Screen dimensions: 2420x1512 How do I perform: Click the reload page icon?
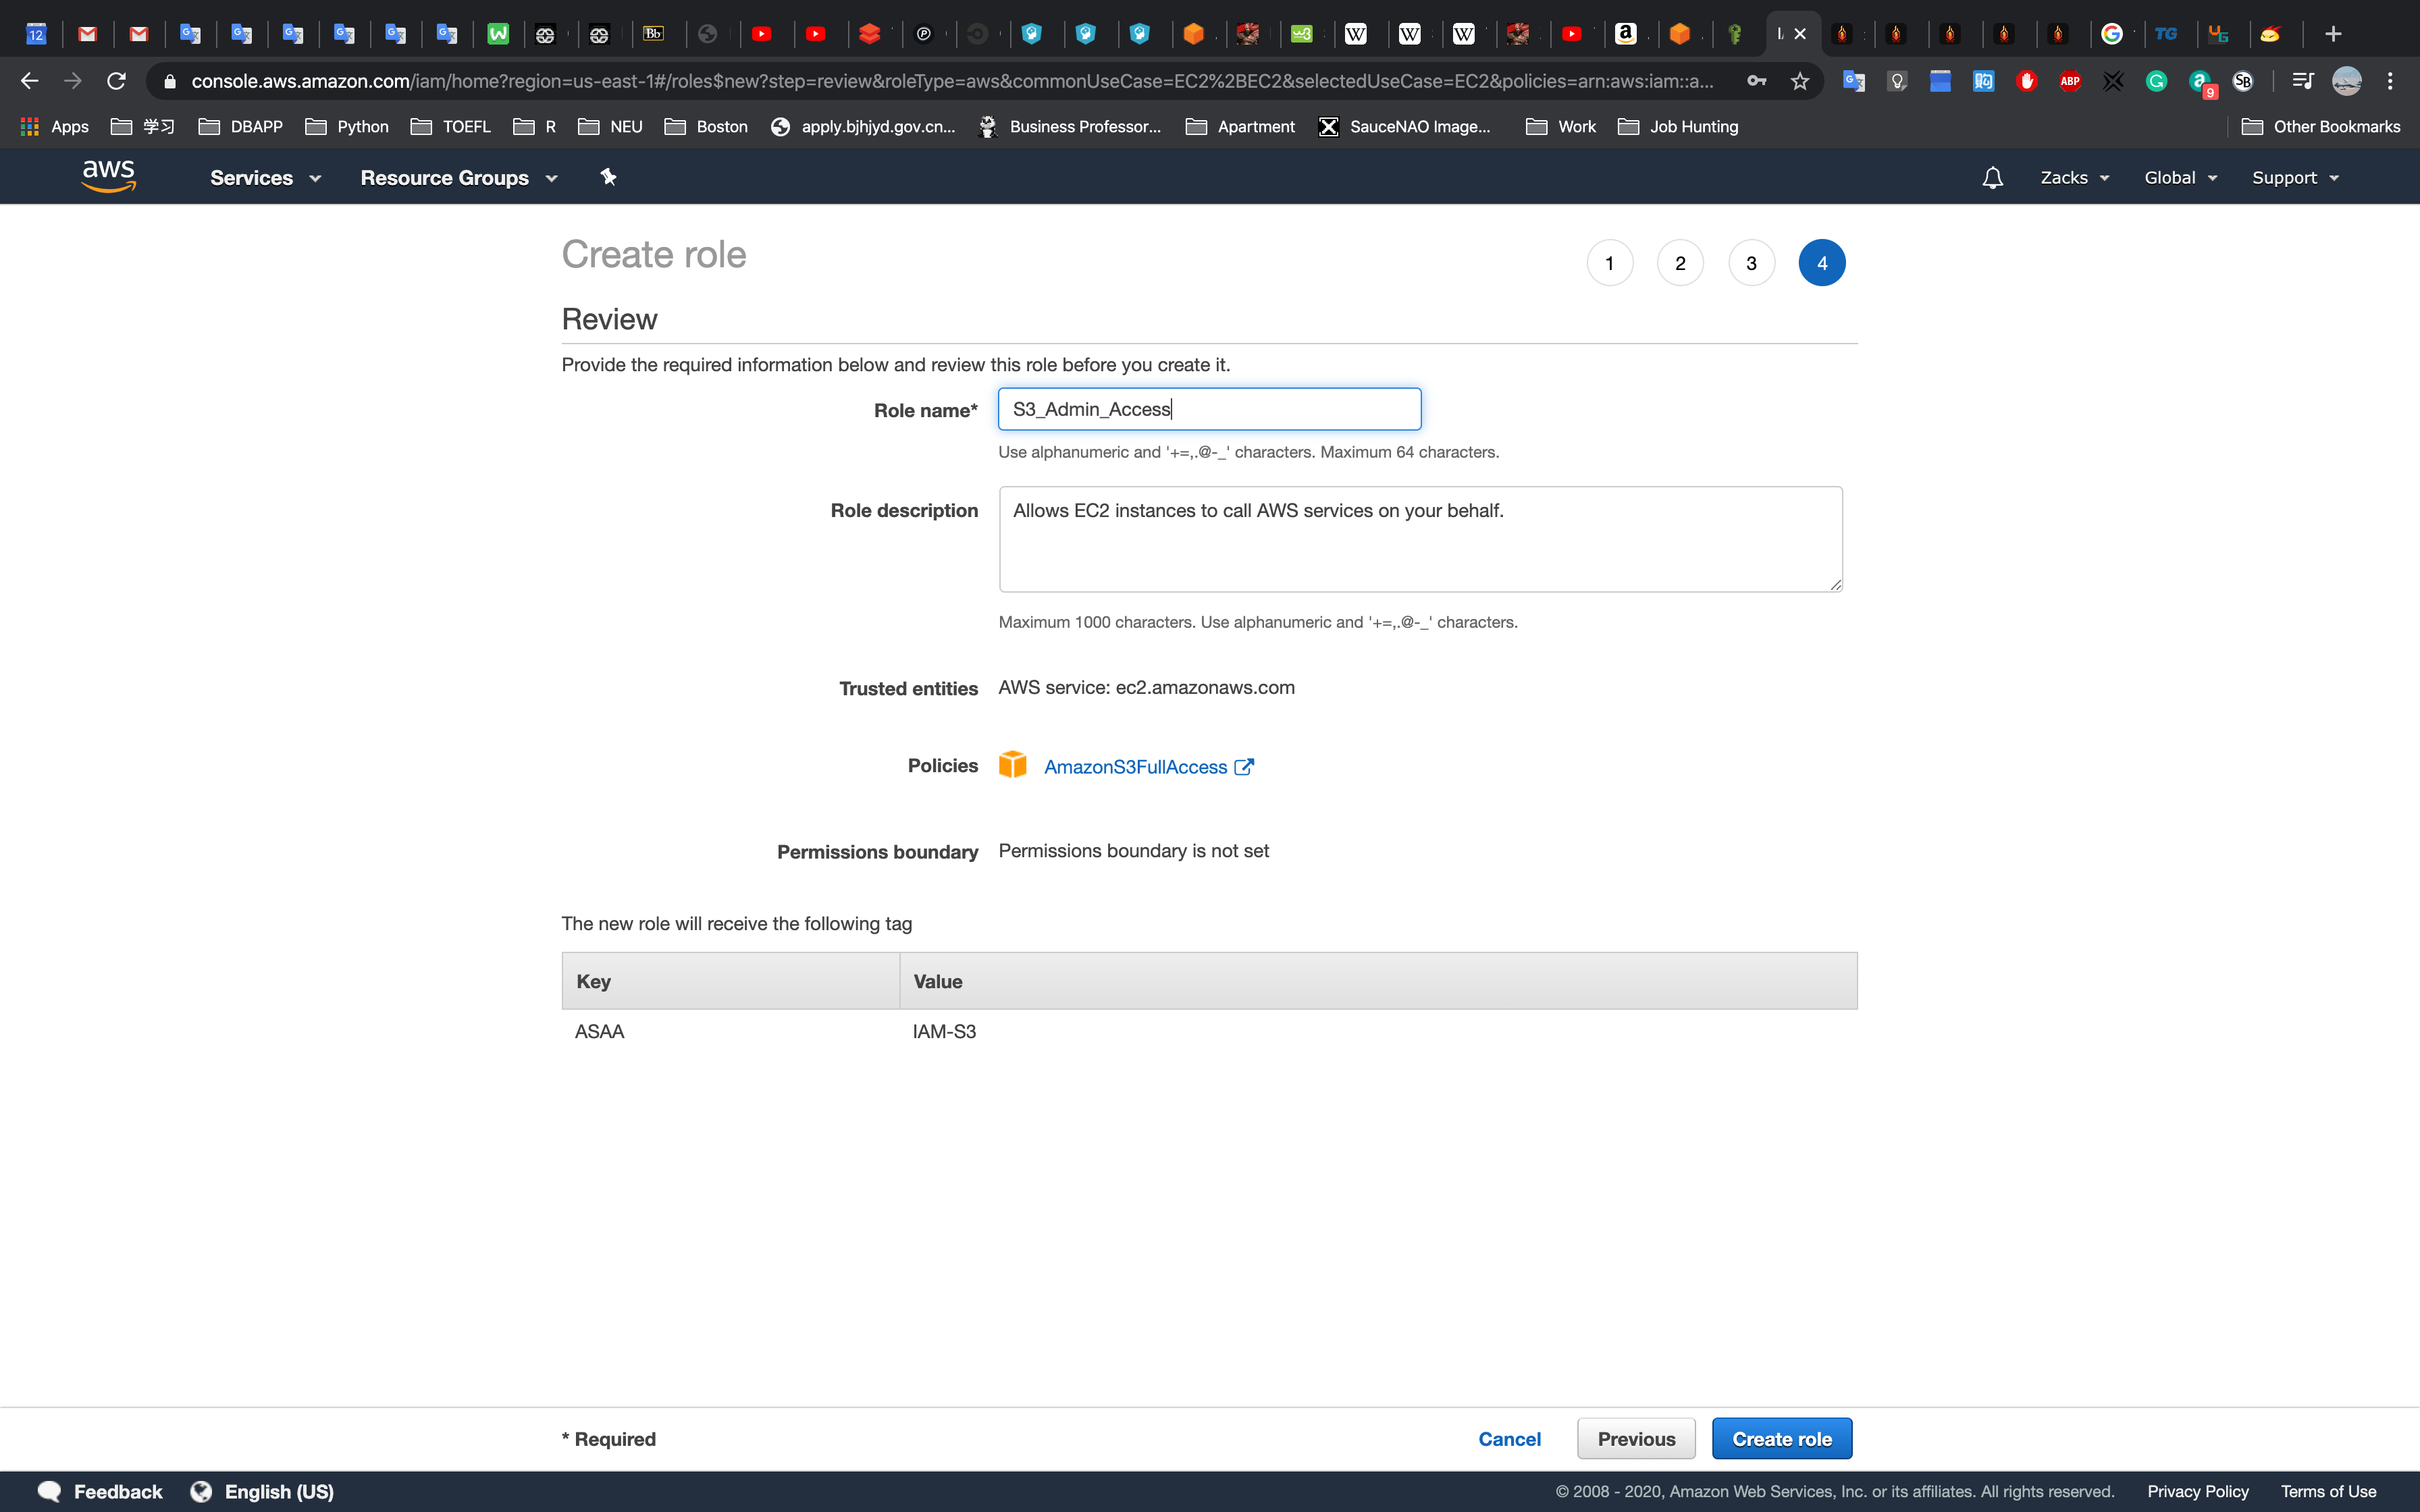pos(117,81)
